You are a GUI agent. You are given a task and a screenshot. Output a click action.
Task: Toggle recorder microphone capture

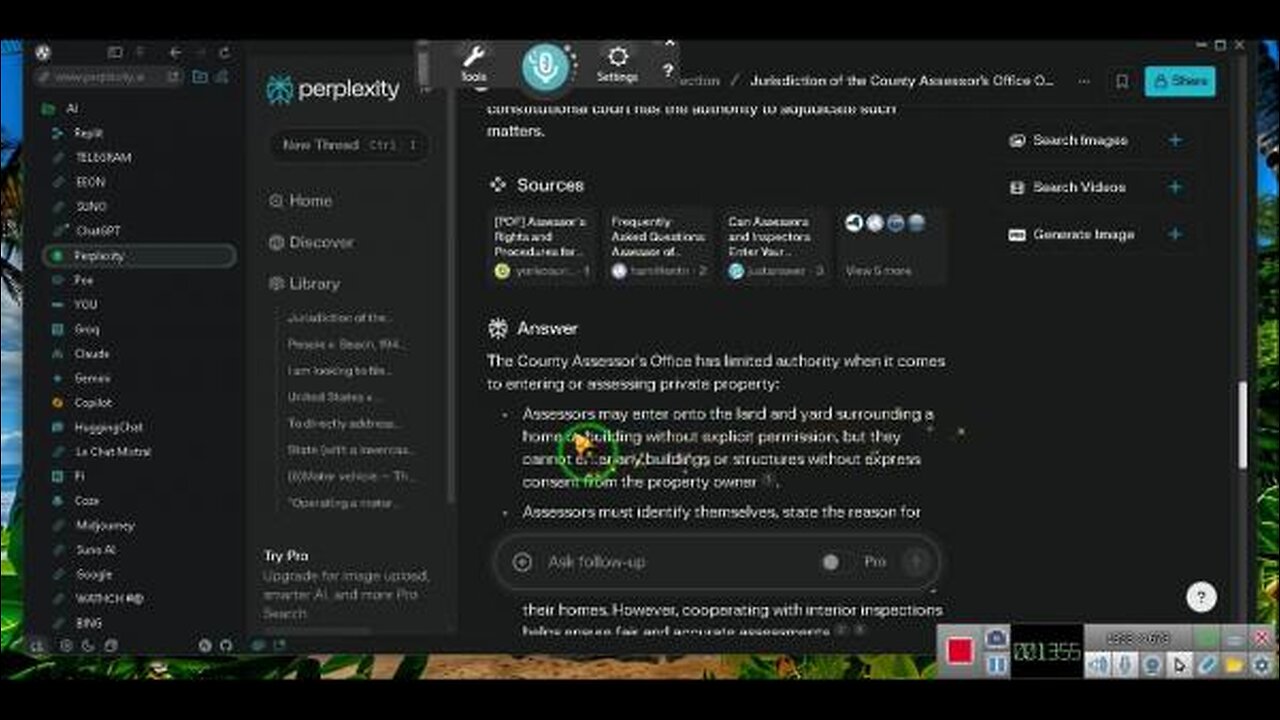tap(1126, 664)
